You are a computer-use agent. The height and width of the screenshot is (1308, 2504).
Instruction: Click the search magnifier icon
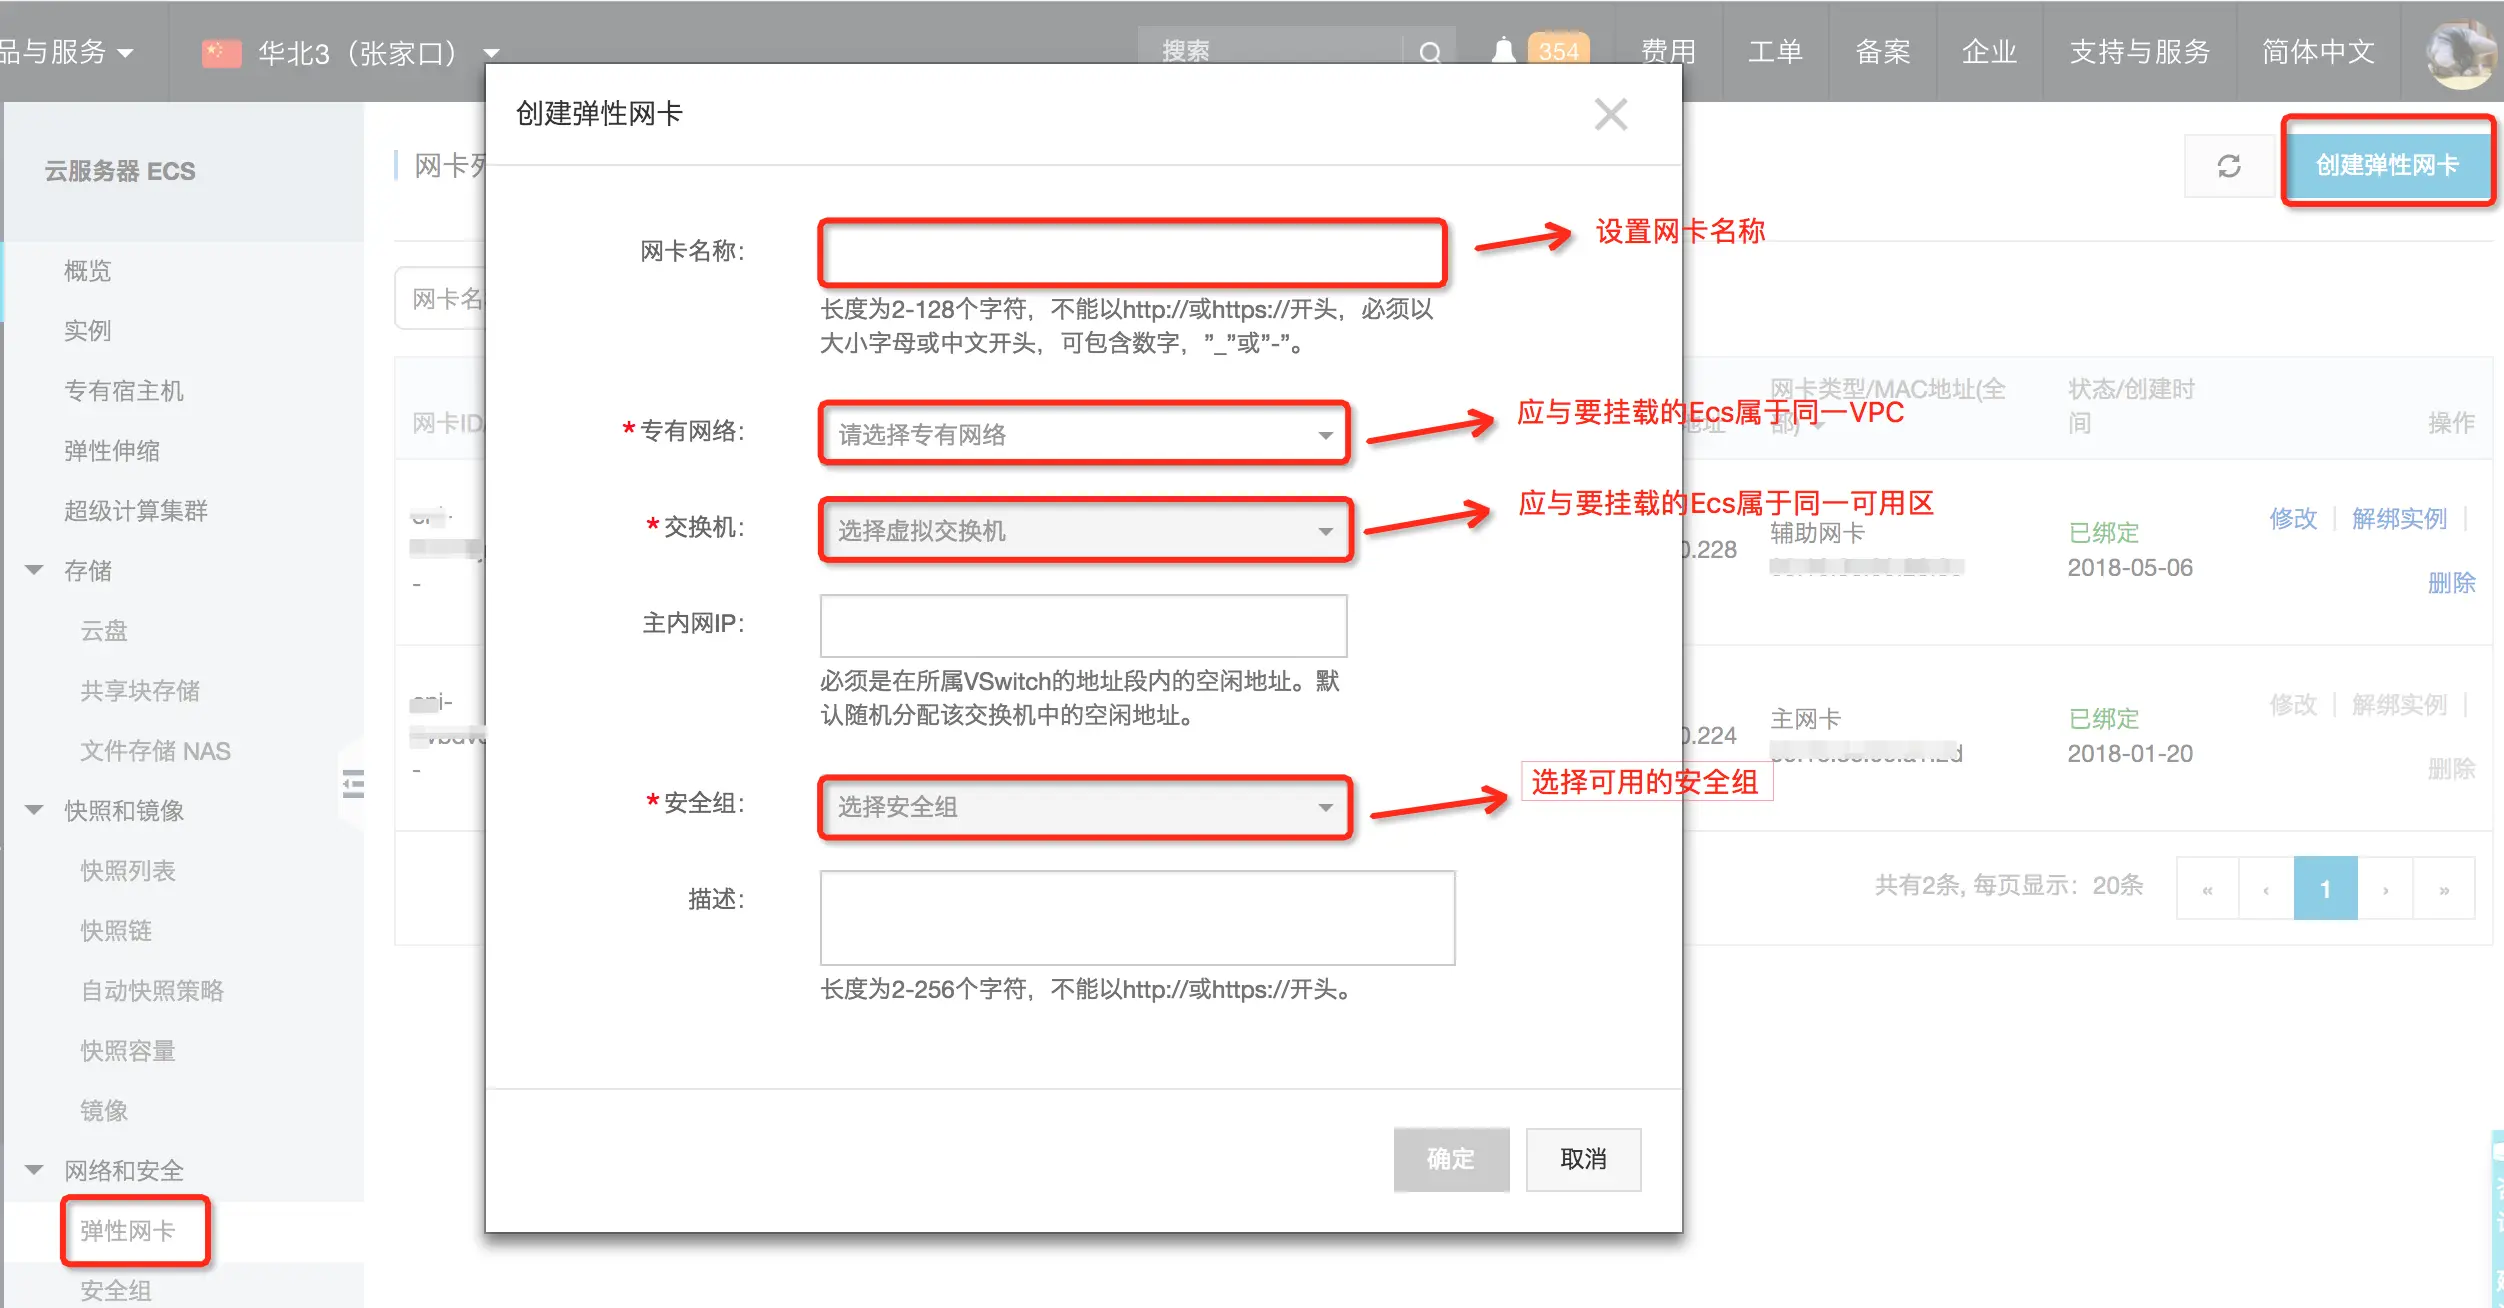click(1430, 53)
